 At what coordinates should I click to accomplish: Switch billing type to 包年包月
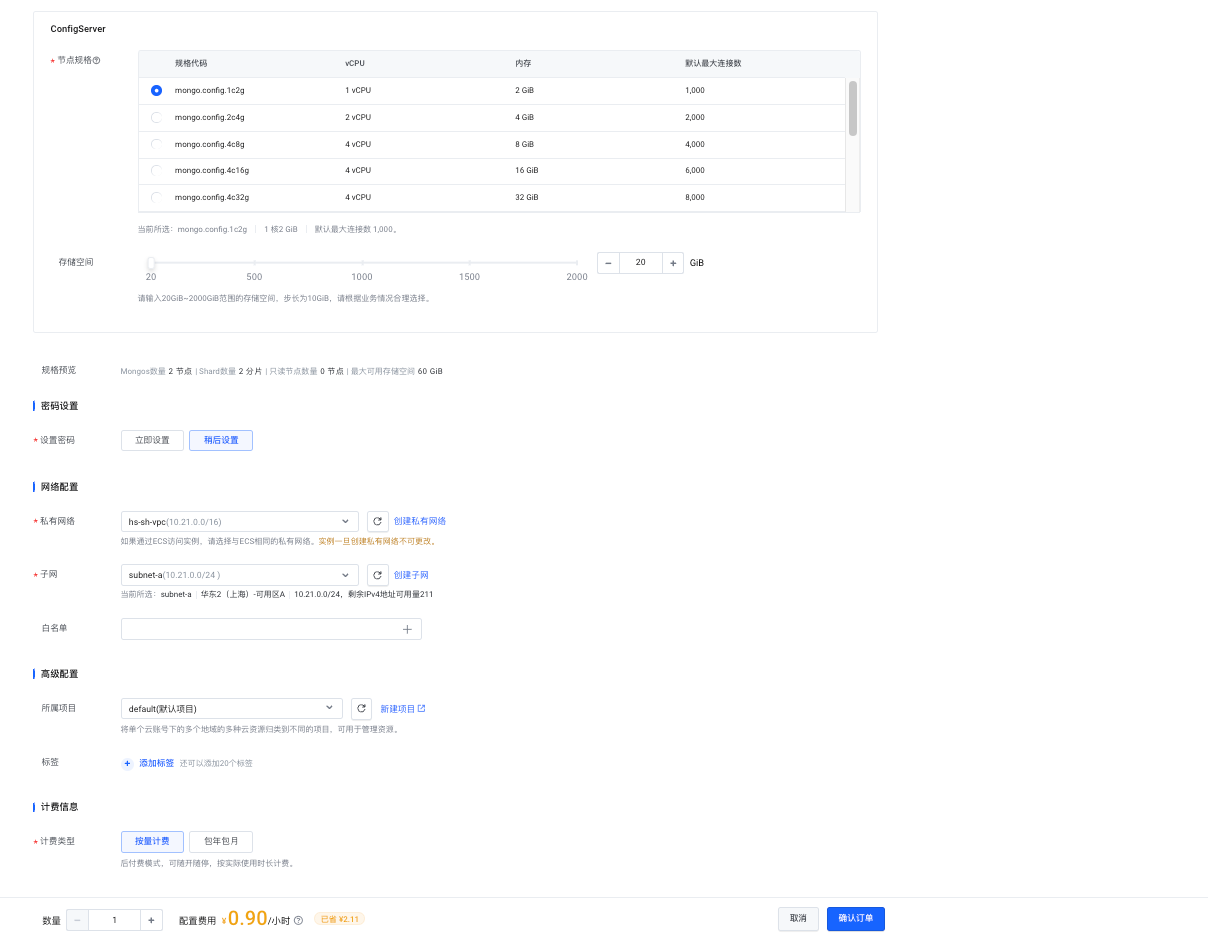(220, 841)
